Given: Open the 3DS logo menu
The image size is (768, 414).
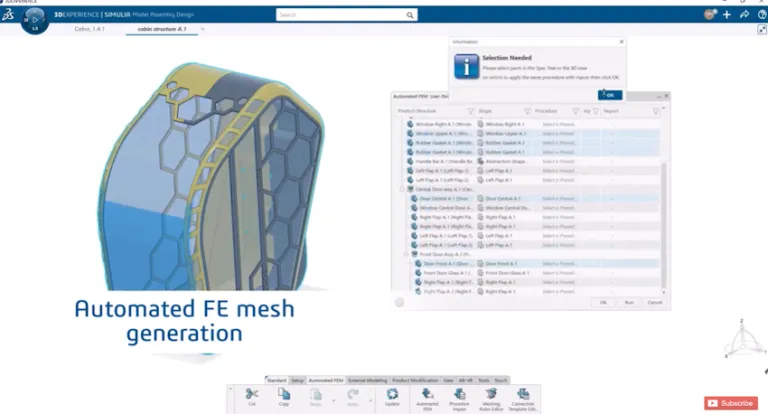Looking at the screenshot, I should pyautogui.click(x=8, y=15).
